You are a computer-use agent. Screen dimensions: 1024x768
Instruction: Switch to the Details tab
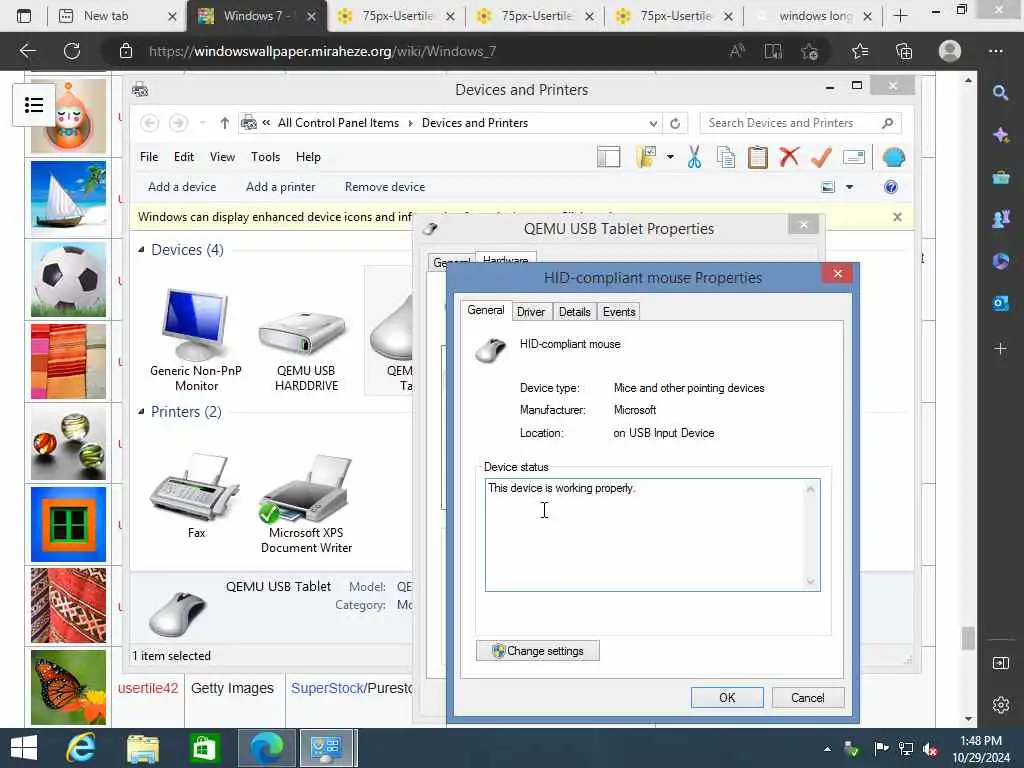pyautogui.click(x=574, y=312)
